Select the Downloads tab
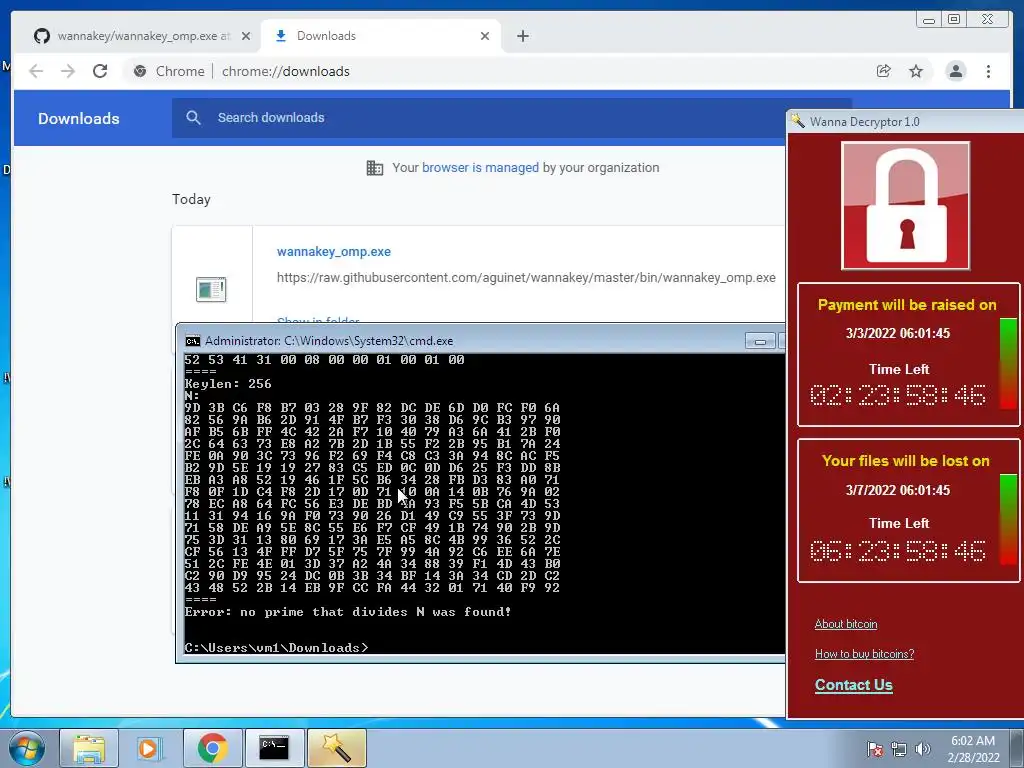Screen dimensions: 1024x768 pos(381,36)
